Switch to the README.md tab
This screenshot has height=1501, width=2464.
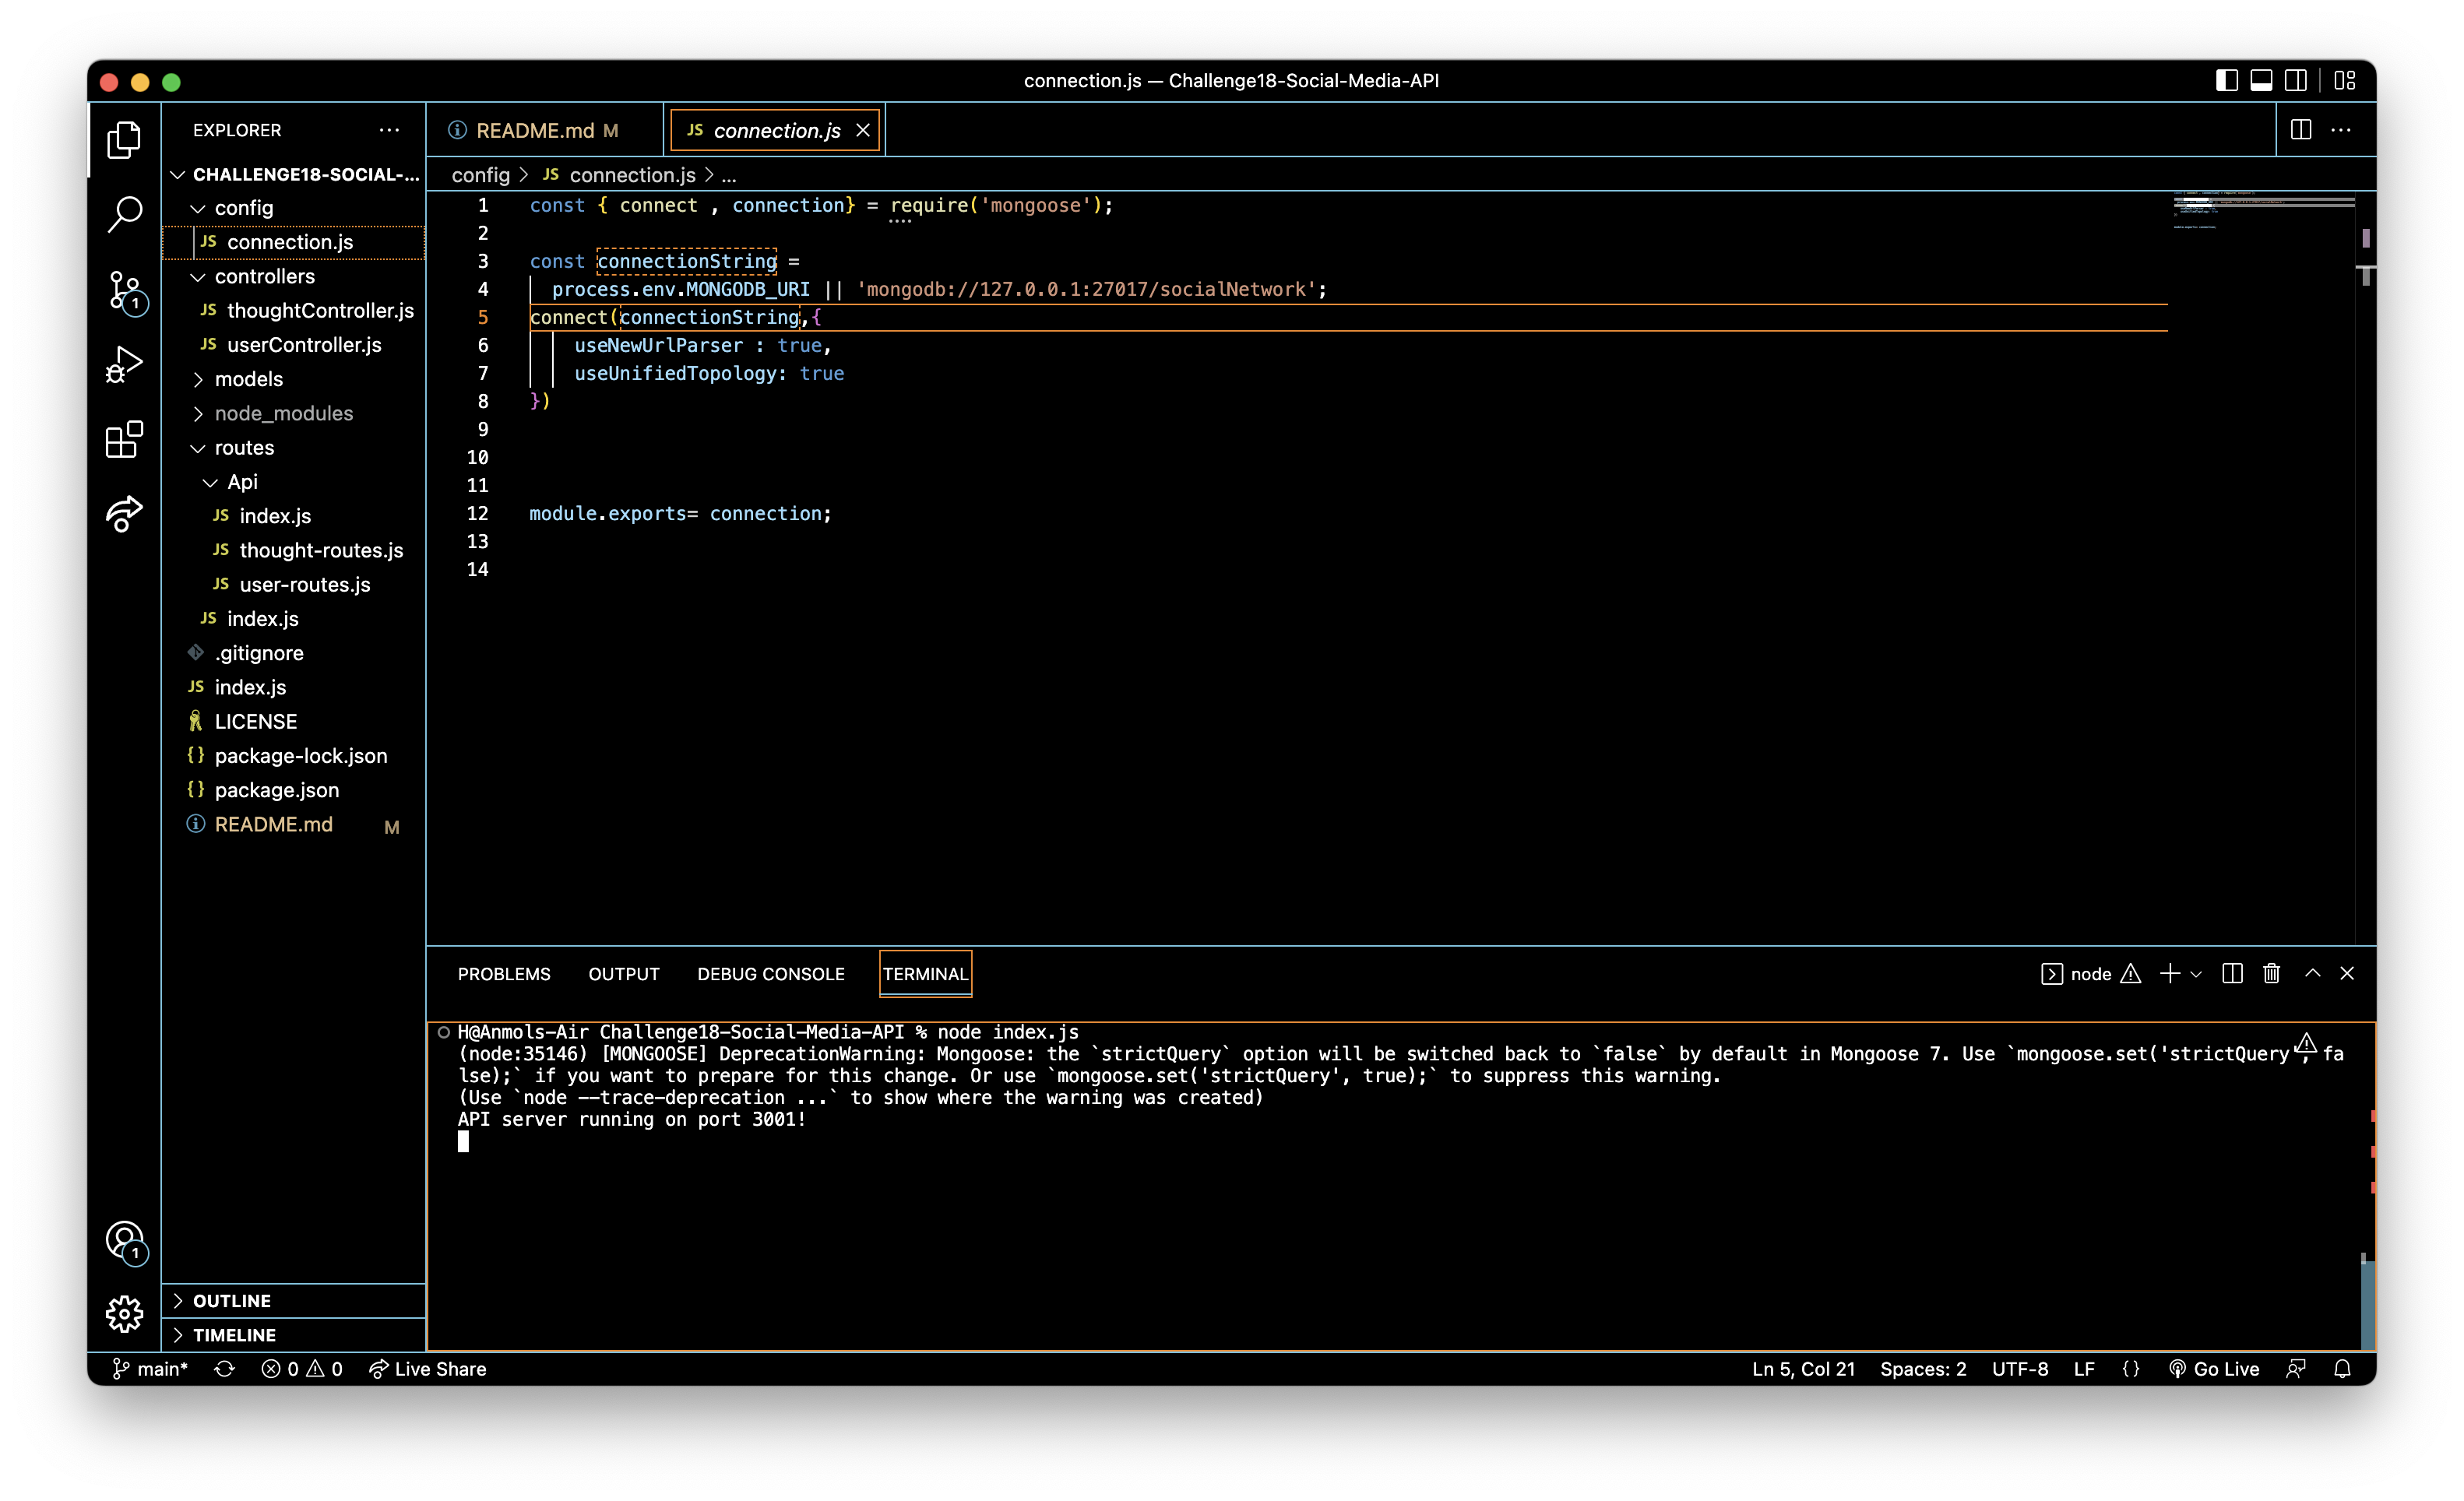coord(535,131)
